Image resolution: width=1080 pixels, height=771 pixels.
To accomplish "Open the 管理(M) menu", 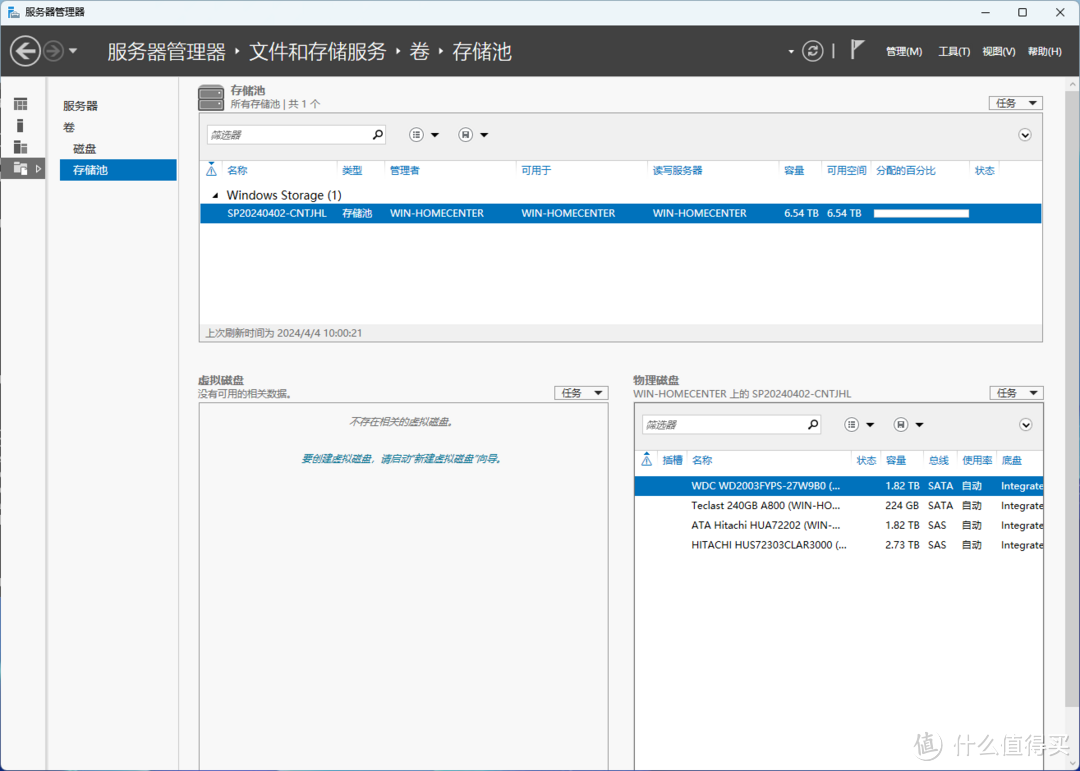I will tap(904, 52).
